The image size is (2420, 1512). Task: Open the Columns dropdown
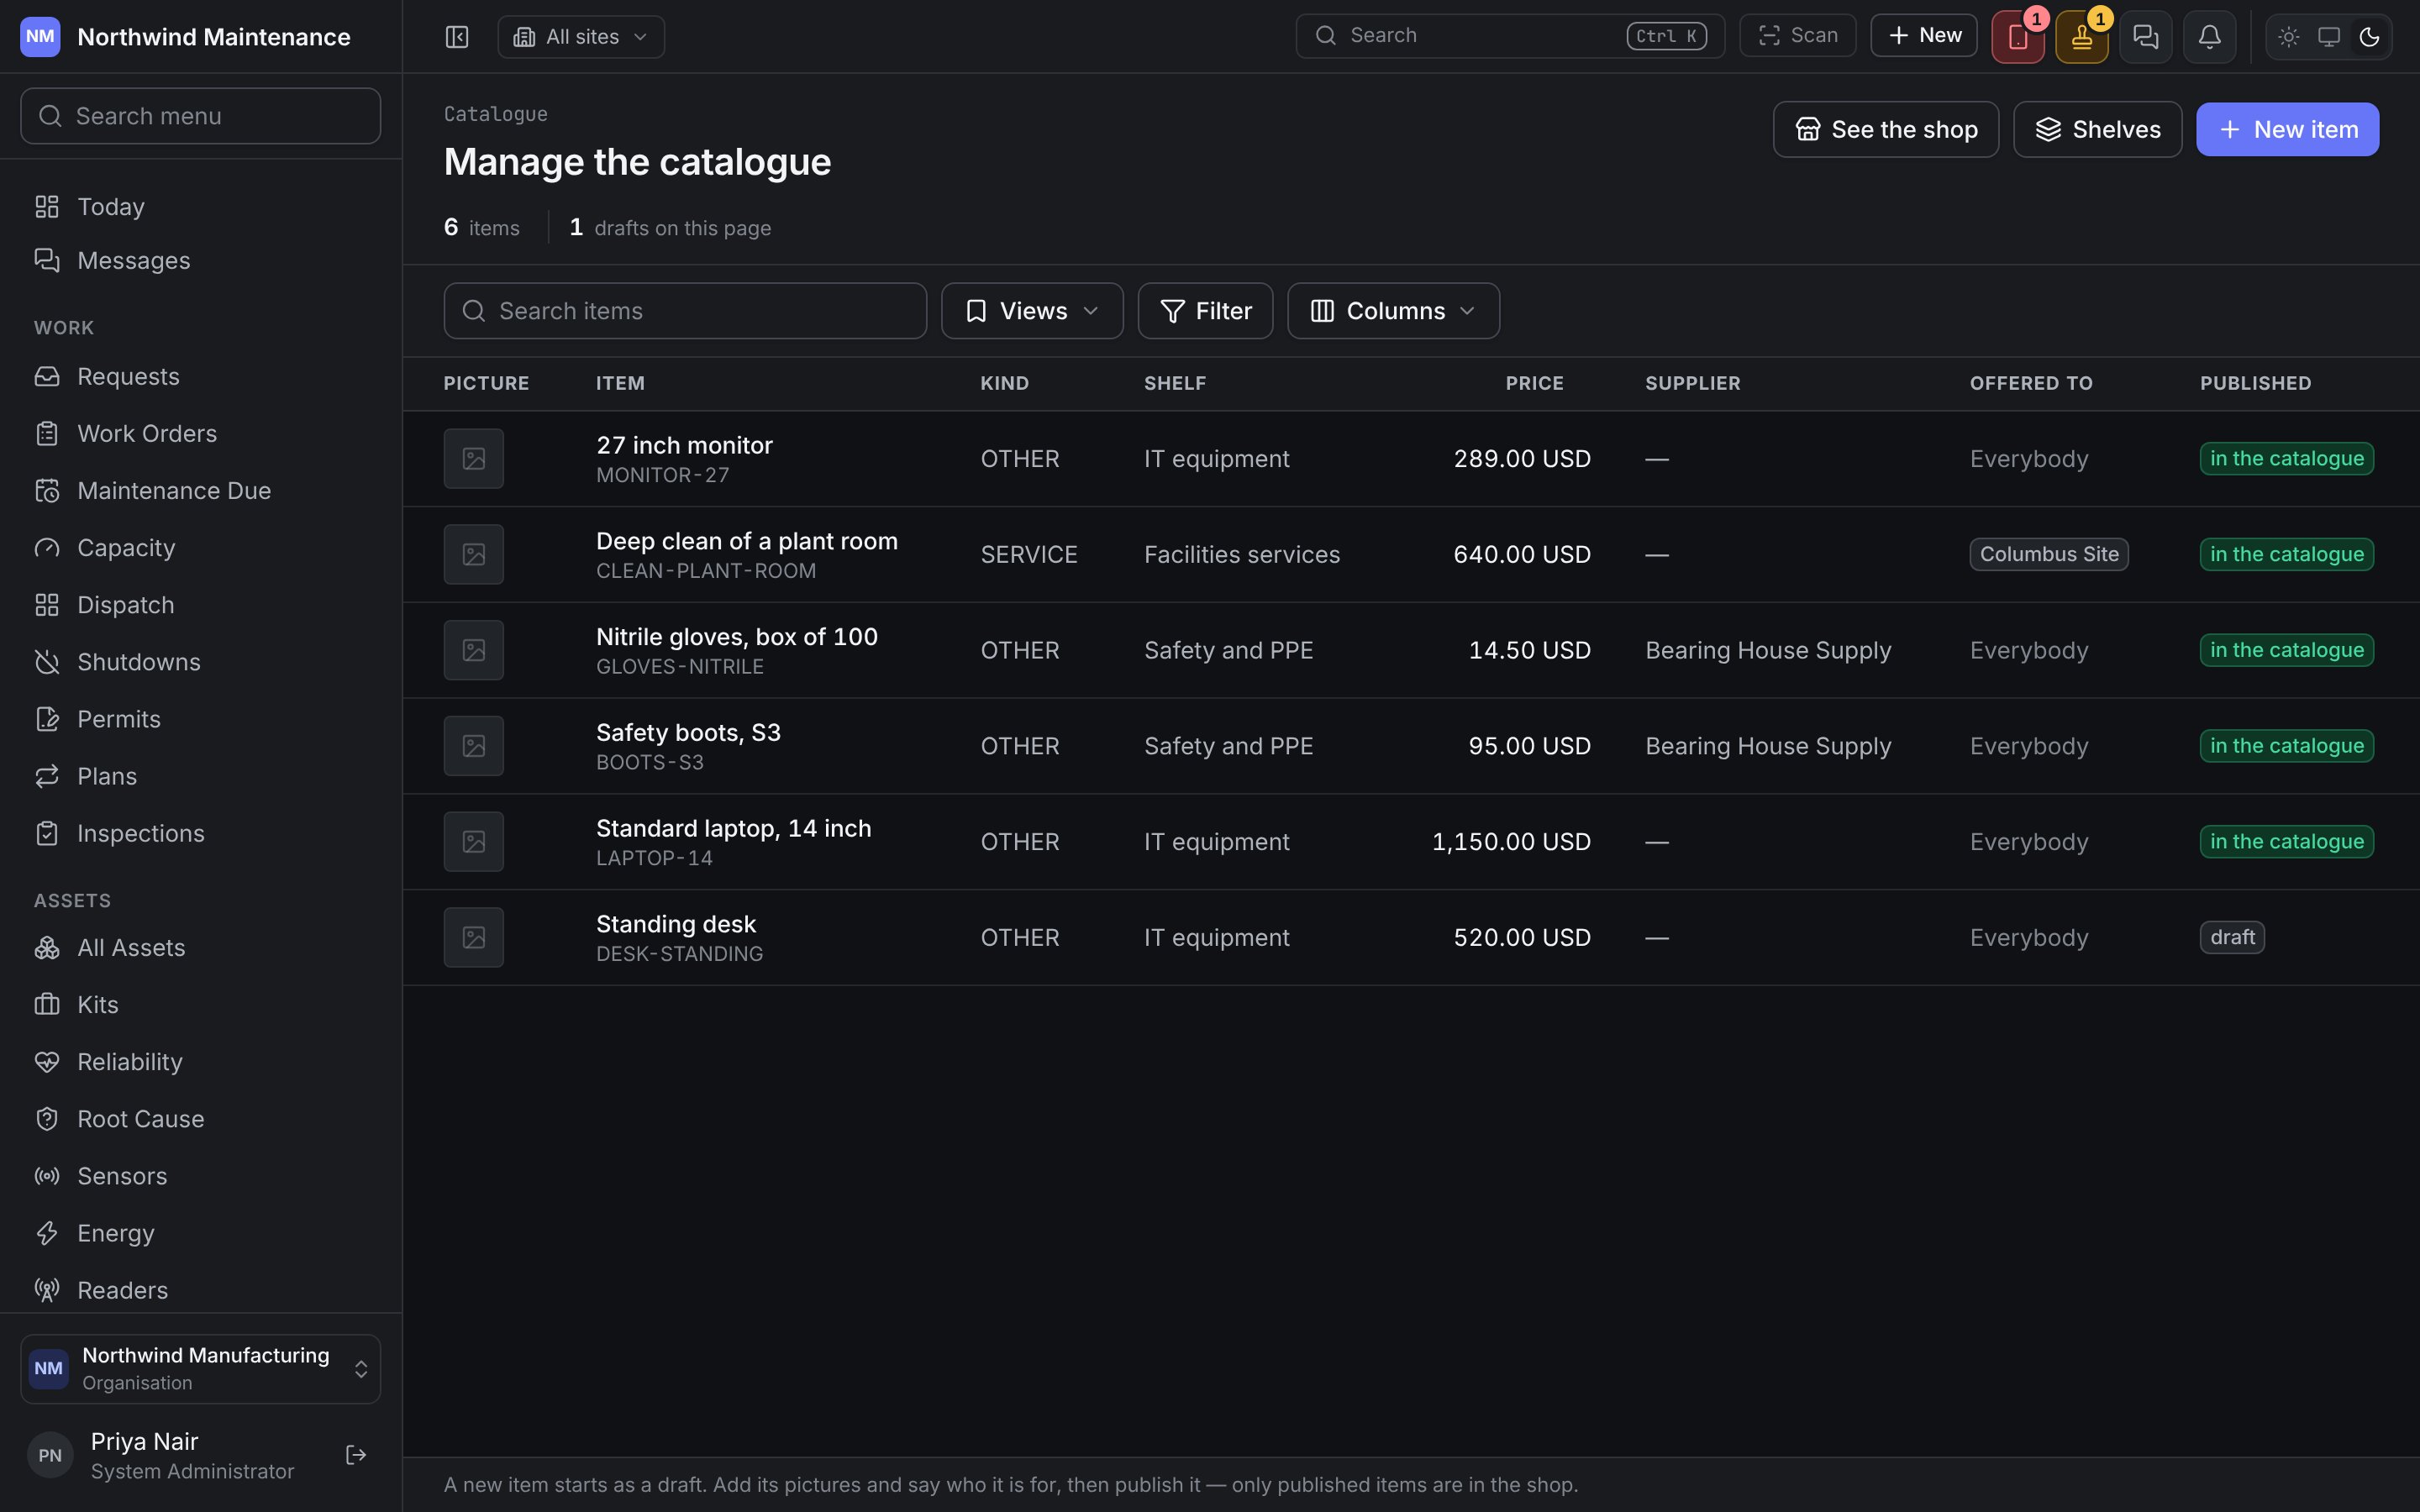pyautogui.click(x=1393, y=311)
